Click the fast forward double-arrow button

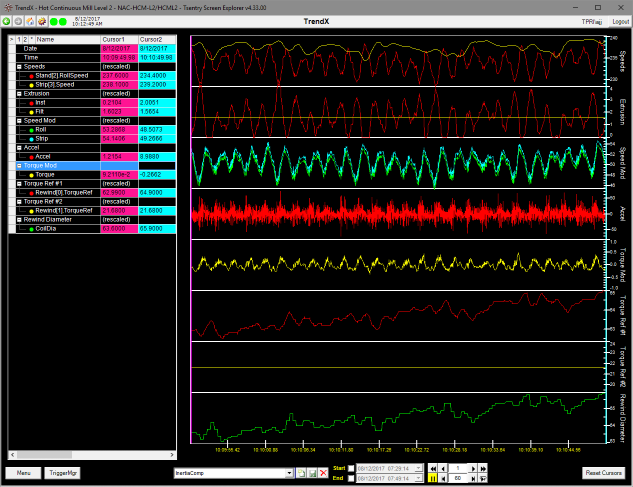483,468
